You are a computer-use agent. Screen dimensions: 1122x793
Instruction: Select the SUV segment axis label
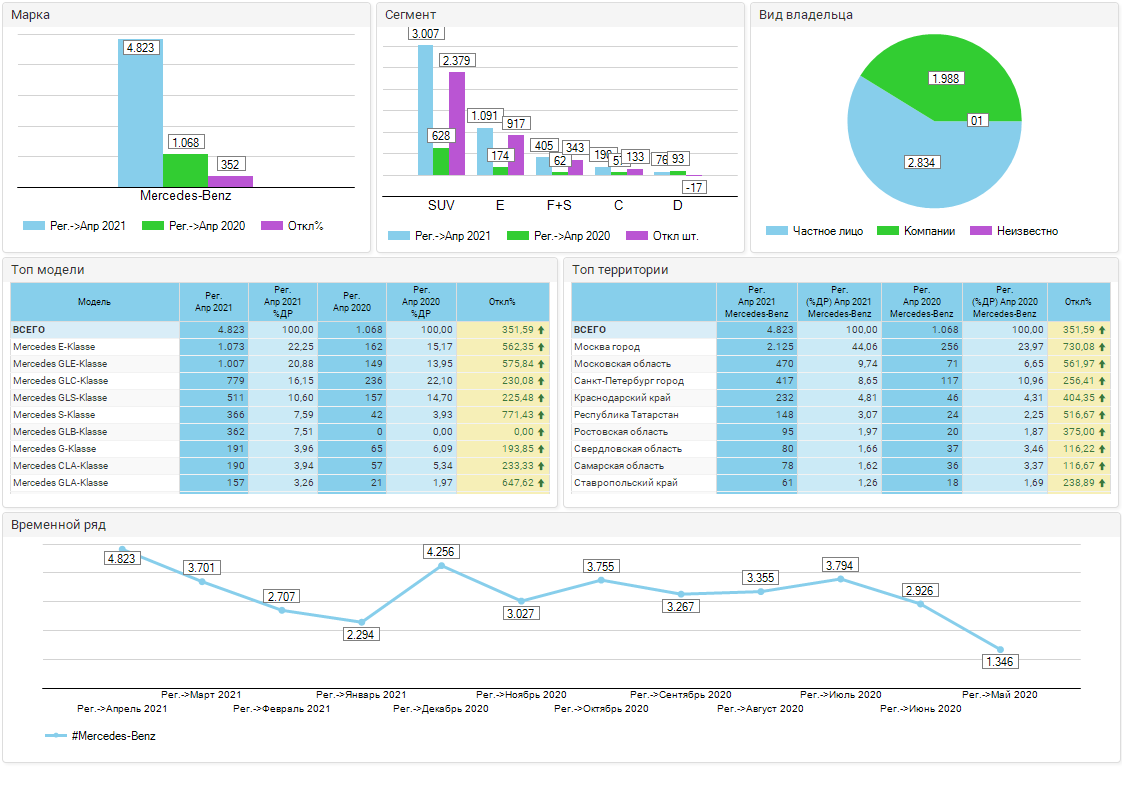click(x=440, y=205)
